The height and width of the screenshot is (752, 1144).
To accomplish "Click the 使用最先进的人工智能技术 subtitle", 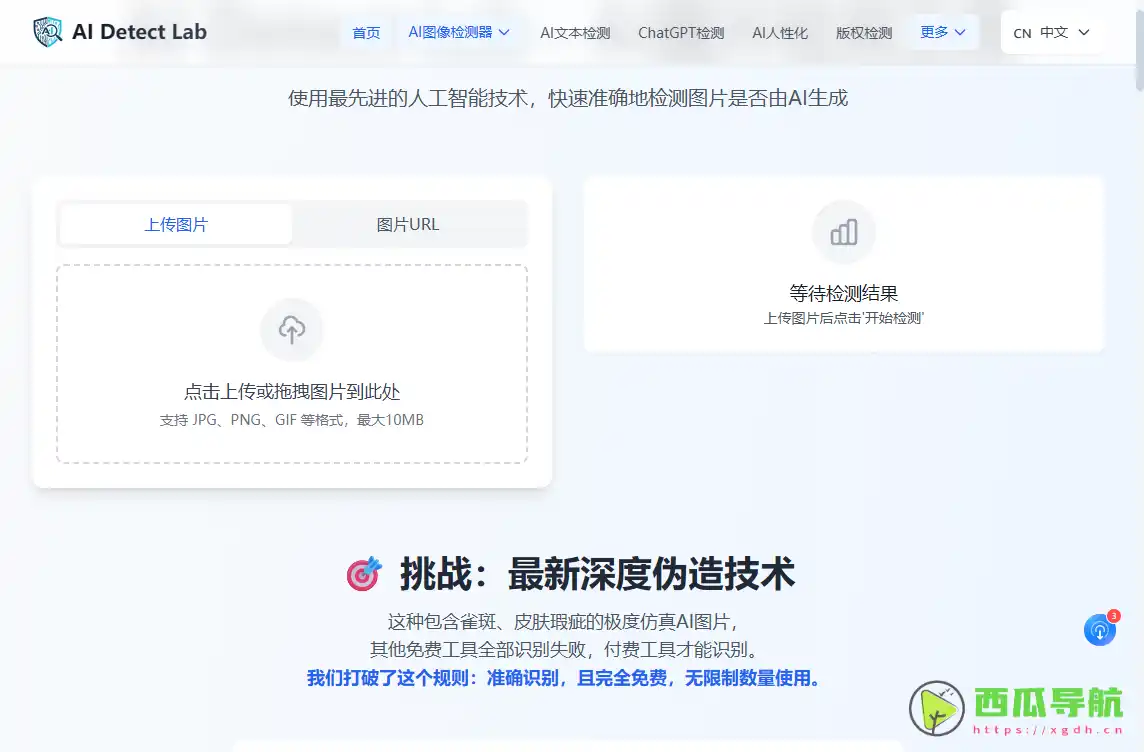I will (x=568, y=98).
